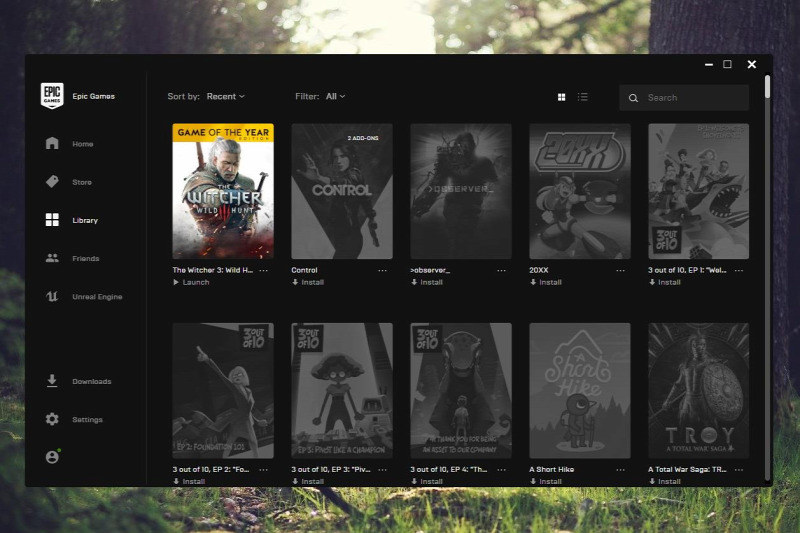Install A Short Hike
The height and width of the screenshot is (533, 800).
[x=546, y=481]
